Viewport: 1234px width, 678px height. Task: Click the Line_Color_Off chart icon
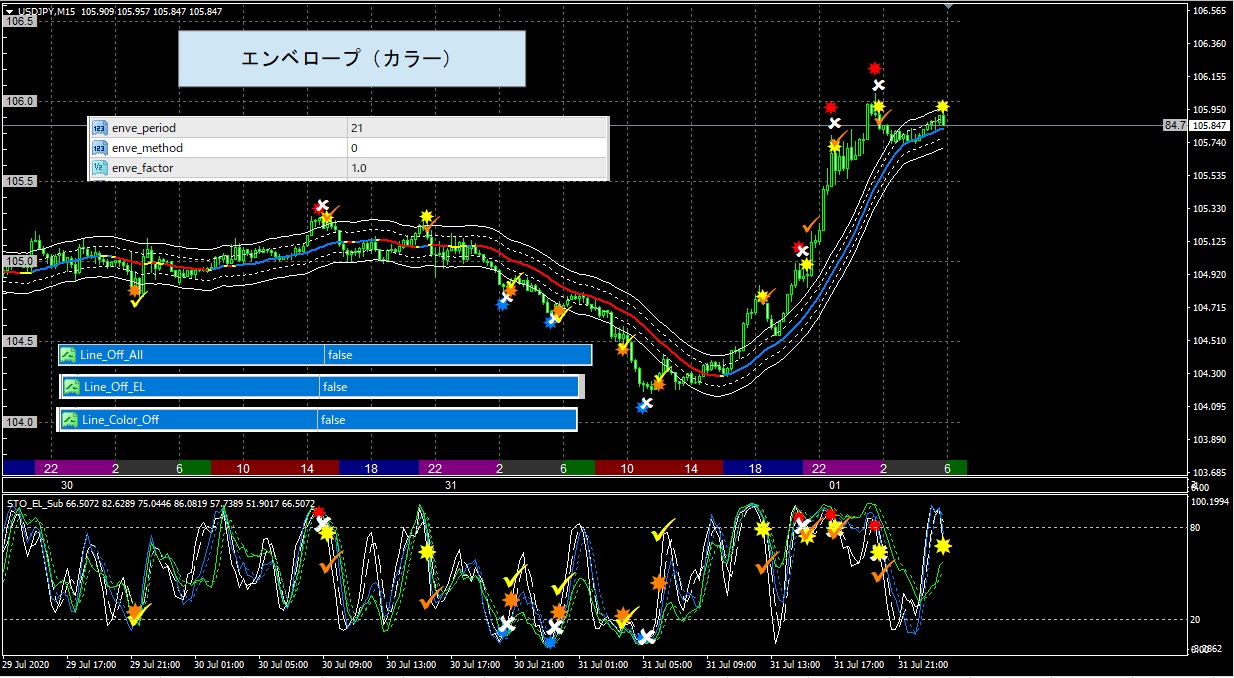point(70,420)
